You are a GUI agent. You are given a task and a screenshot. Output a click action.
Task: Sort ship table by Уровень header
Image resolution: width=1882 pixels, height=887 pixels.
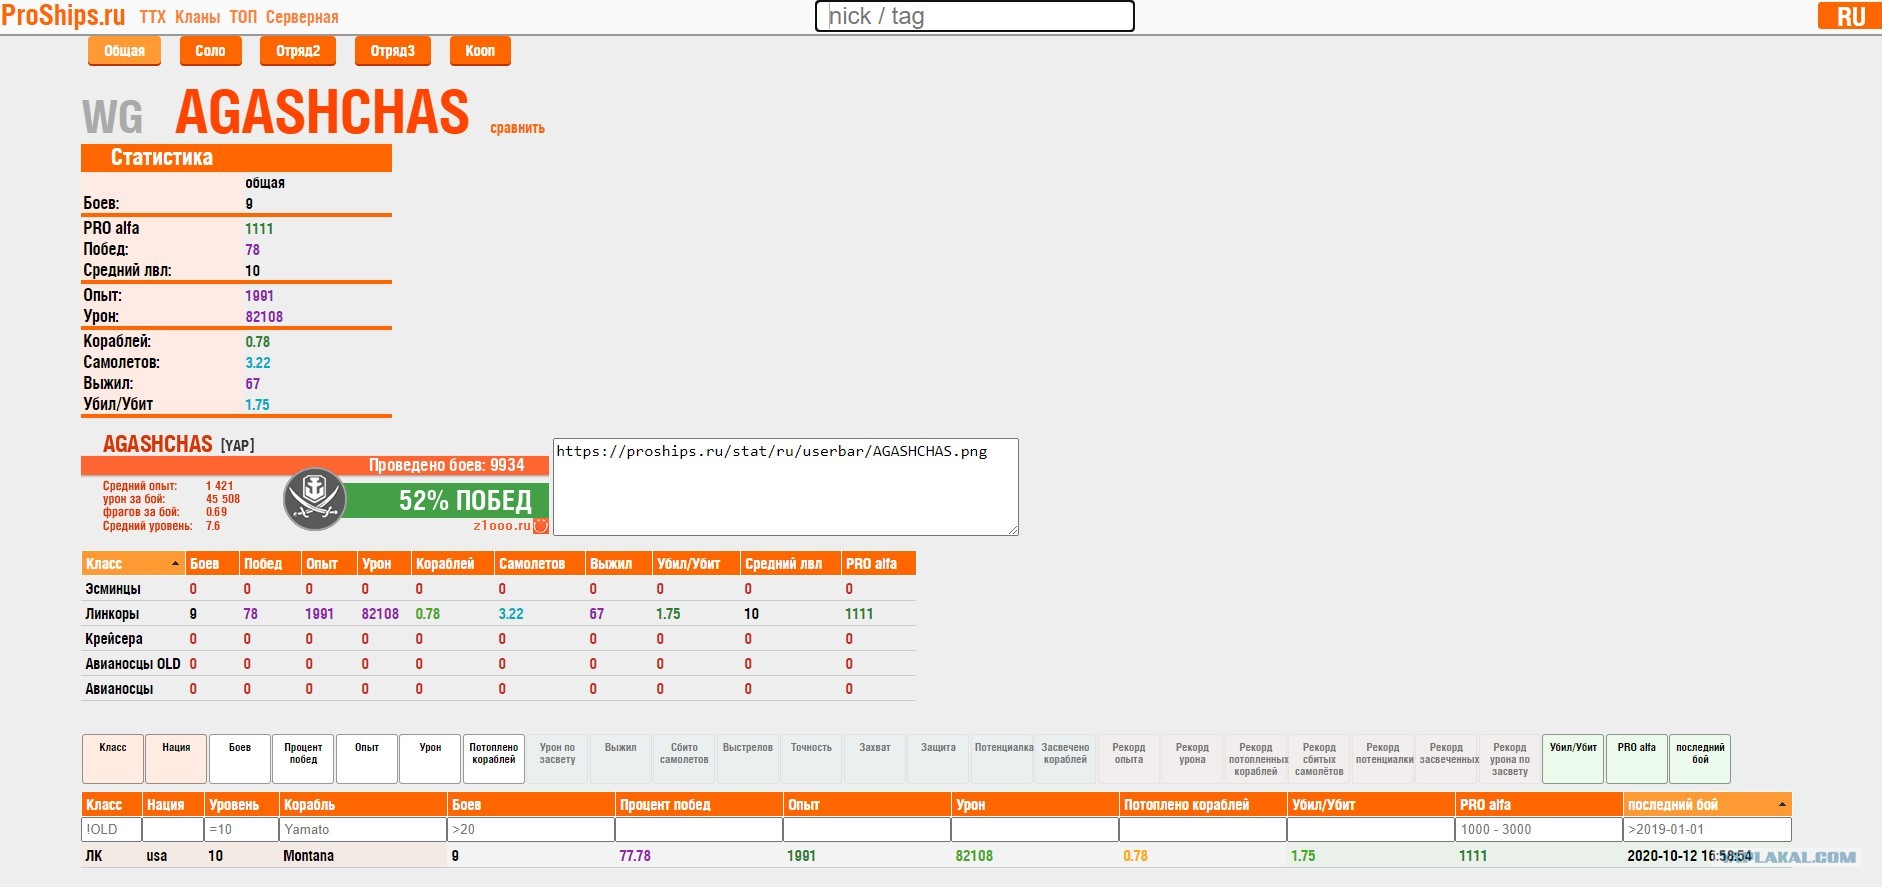point(242,805)
